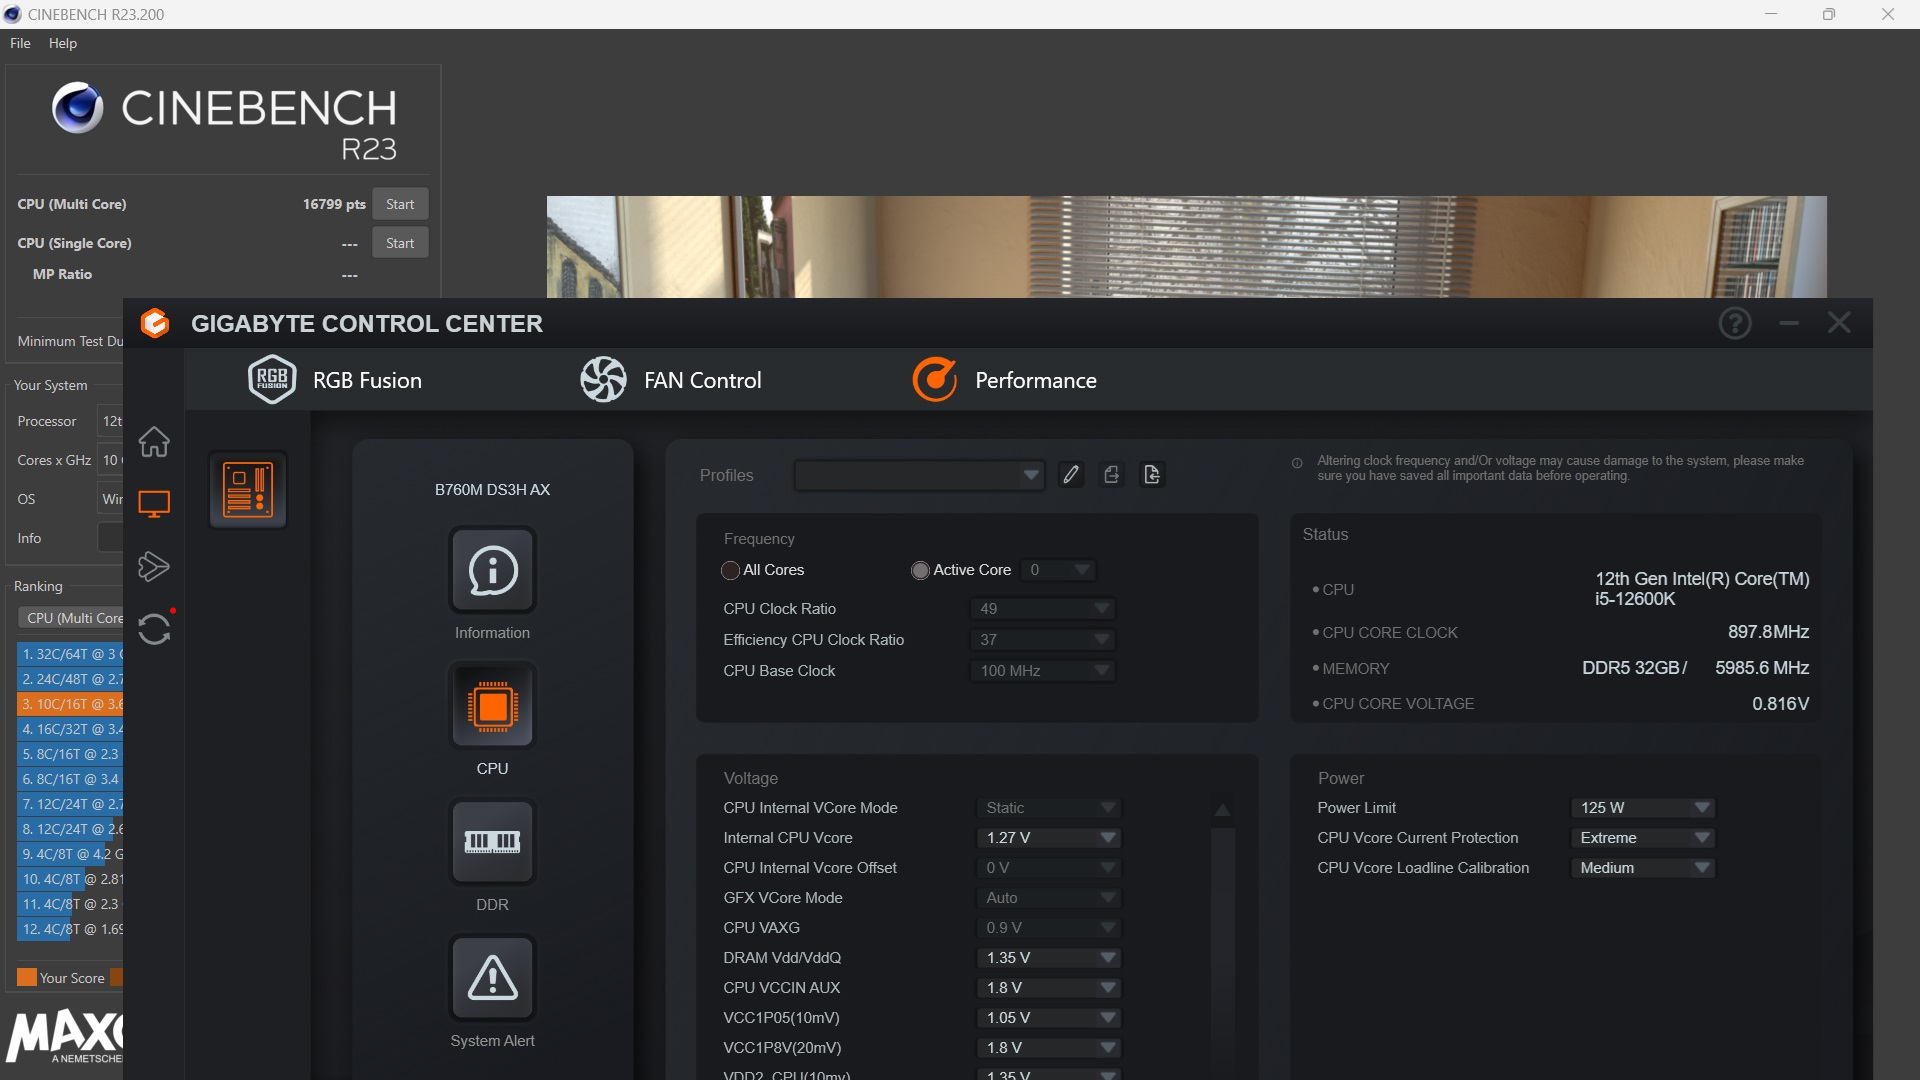1920x1080 pixels.
Task: Switch to the Performance tab
Action: (x=1004, y=380)
